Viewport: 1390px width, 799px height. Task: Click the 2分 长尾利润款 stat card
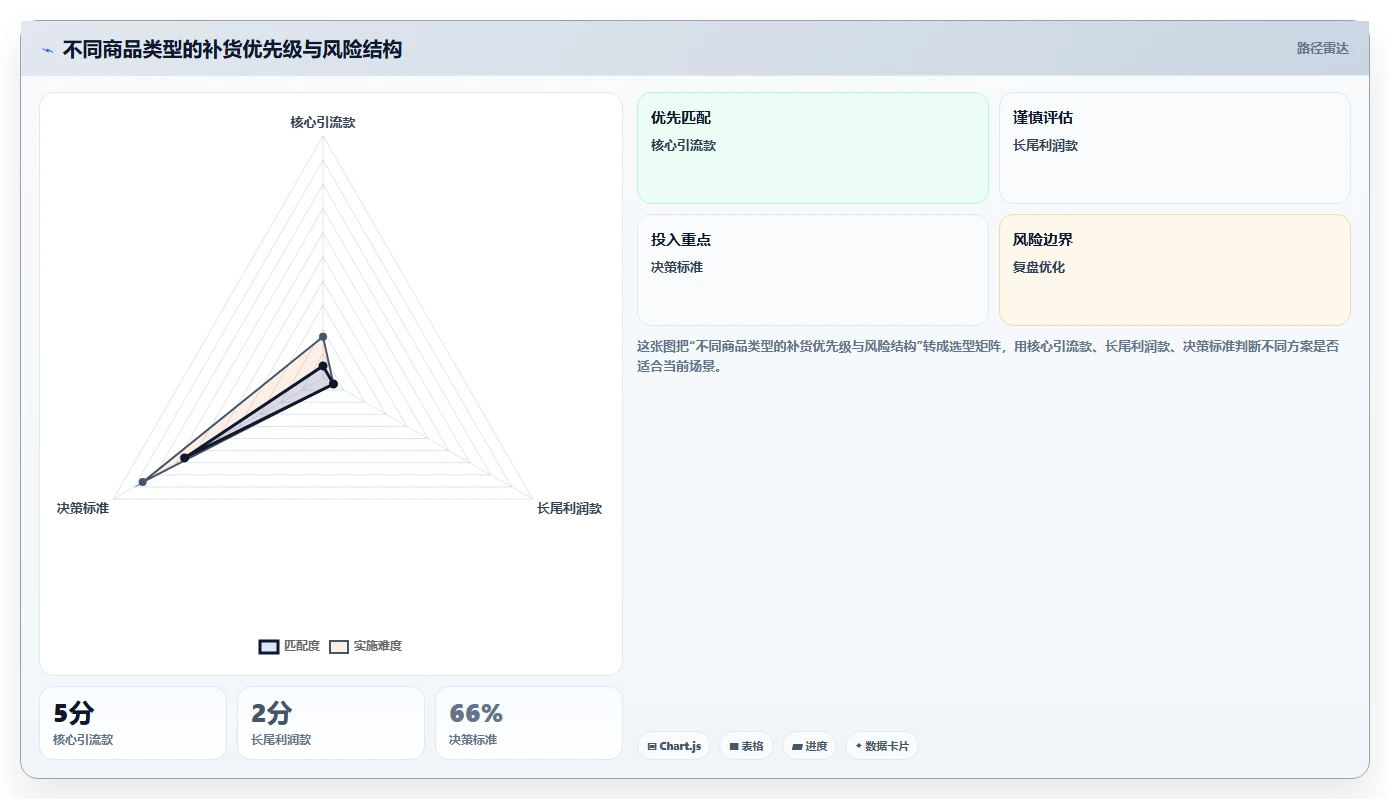[x=331, y=723]
